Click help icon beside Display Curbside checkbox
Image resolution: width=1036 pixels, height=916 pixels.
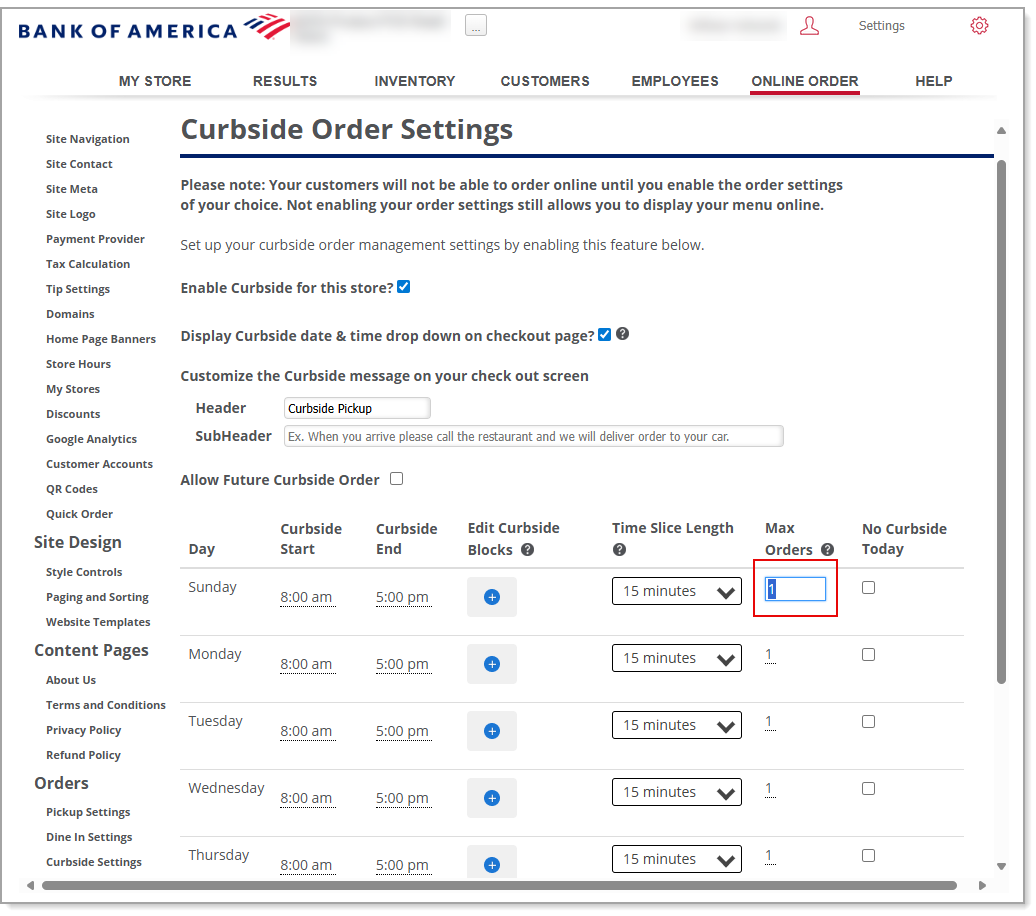(622, 334)
